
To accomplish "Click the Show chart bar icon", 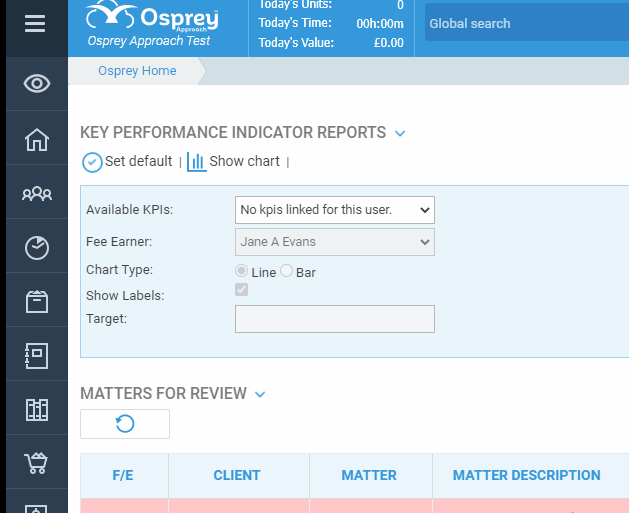I will pos(197,162).
